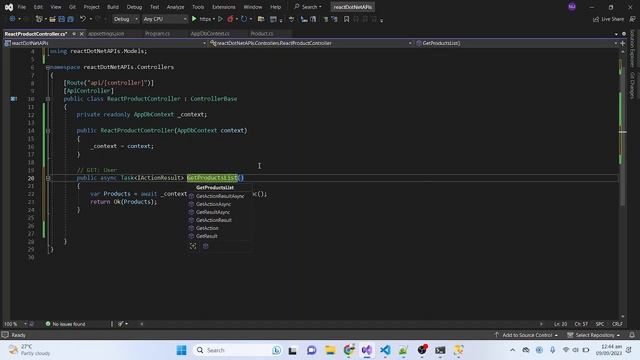
Task: Click the No issues found indicator
Action: [x=65, y=324]
